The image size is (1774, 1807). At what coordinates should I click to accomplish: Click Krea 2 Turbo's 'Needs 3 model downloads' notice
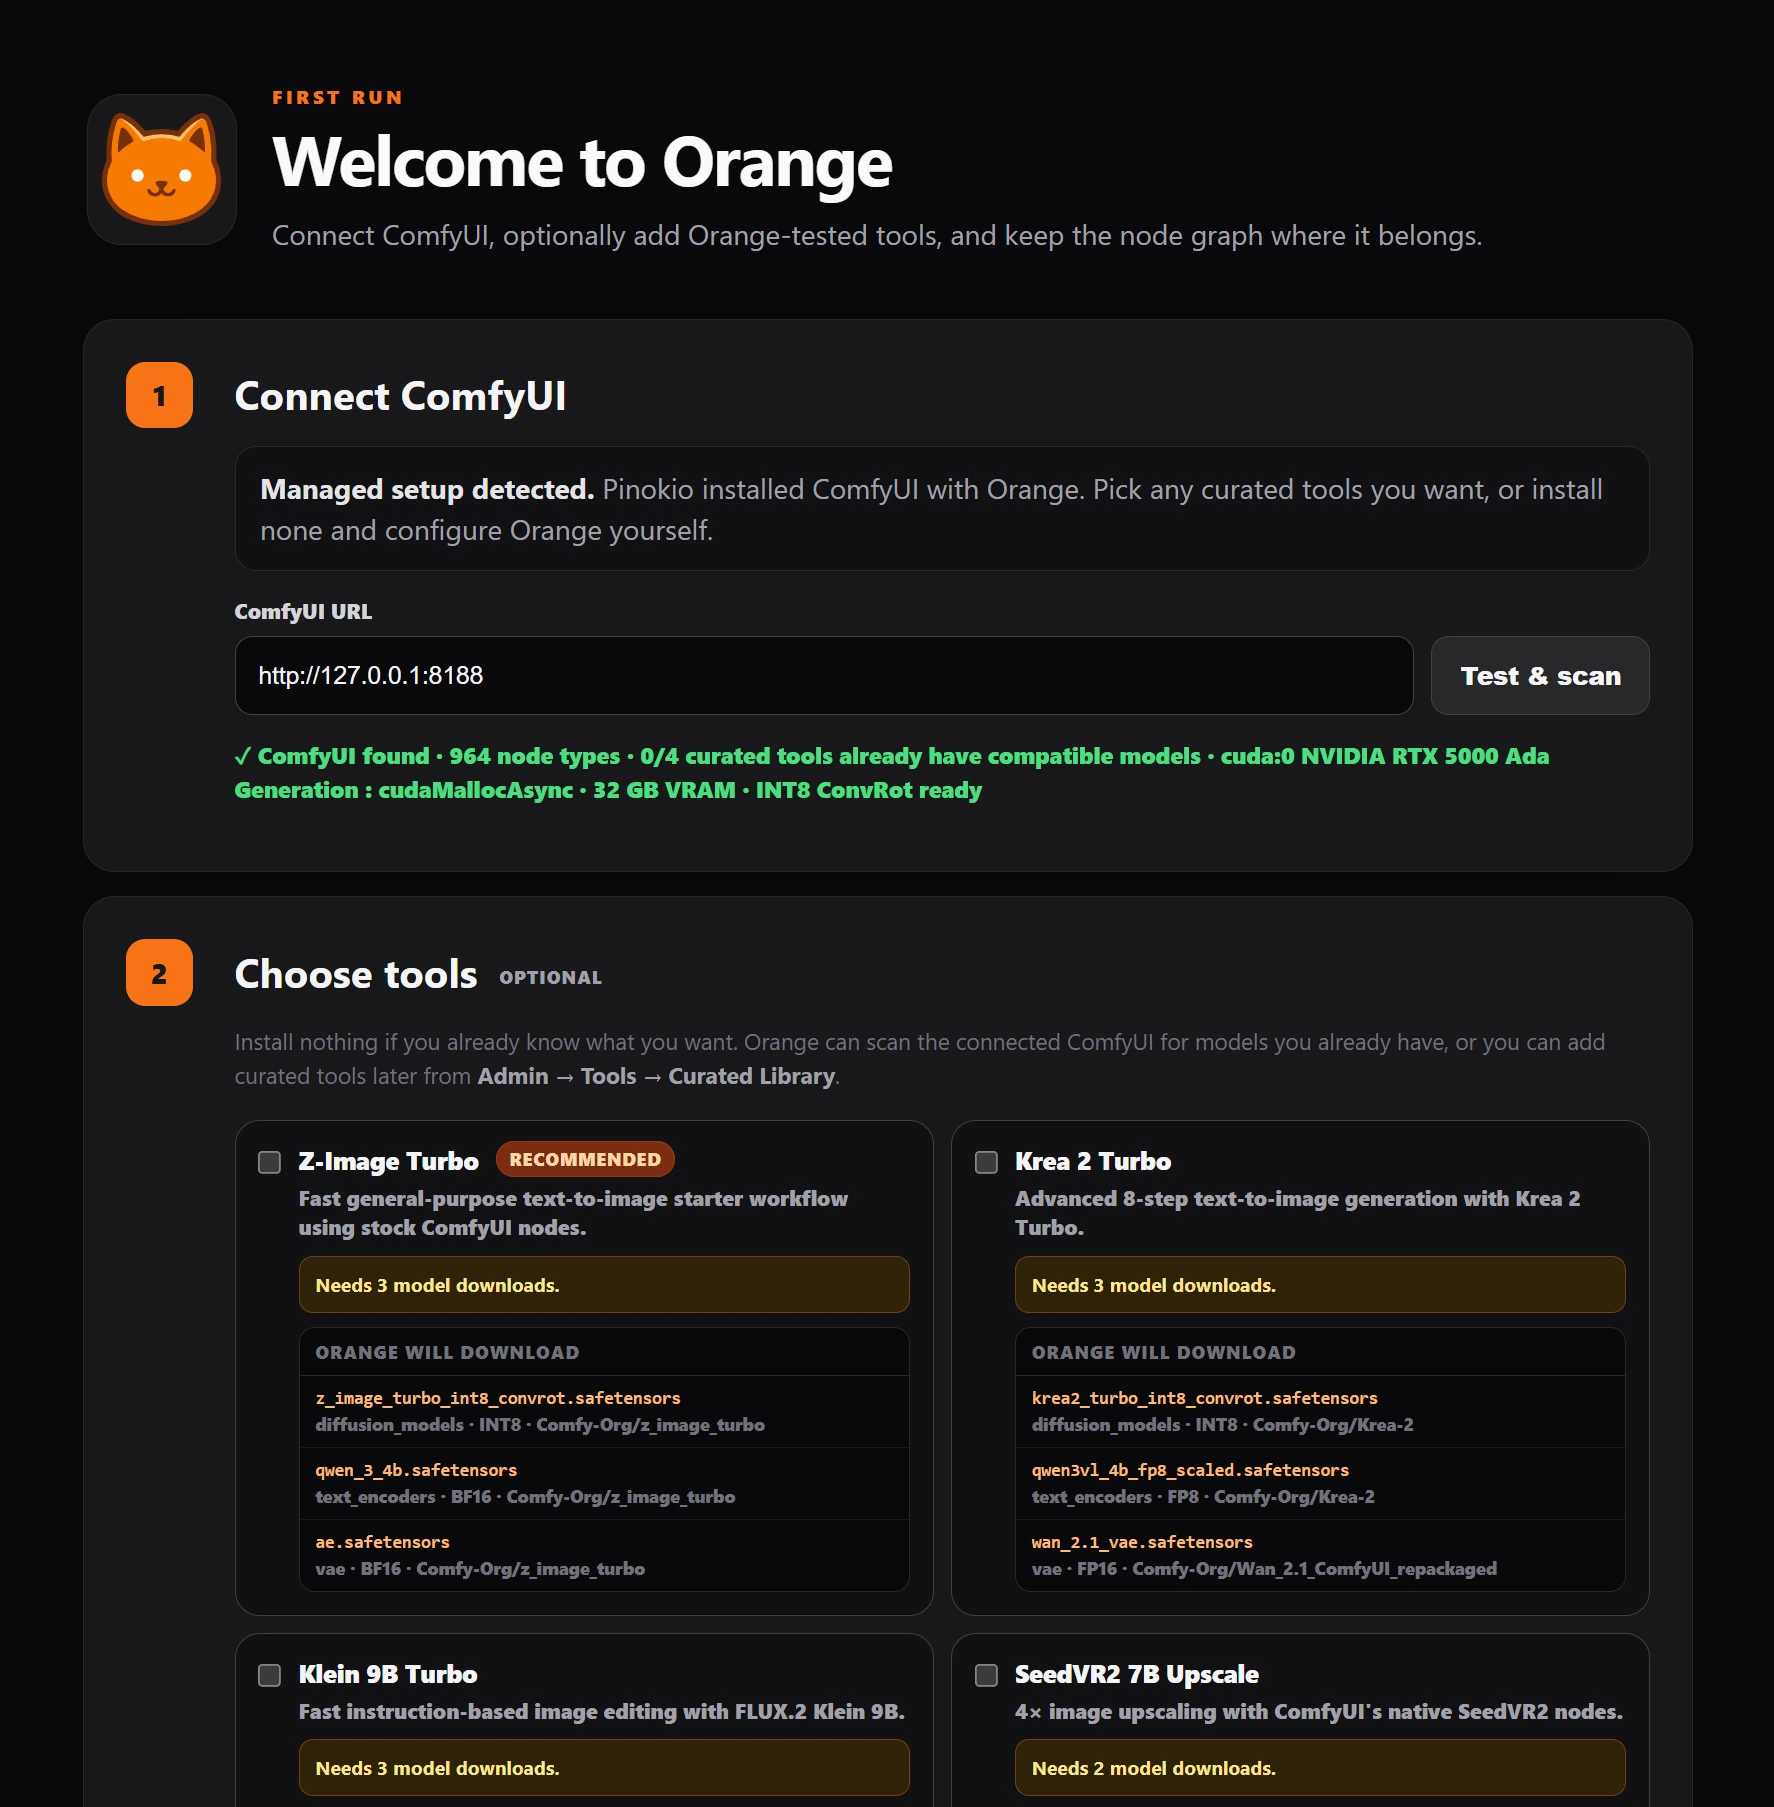coord(1320,1285)
